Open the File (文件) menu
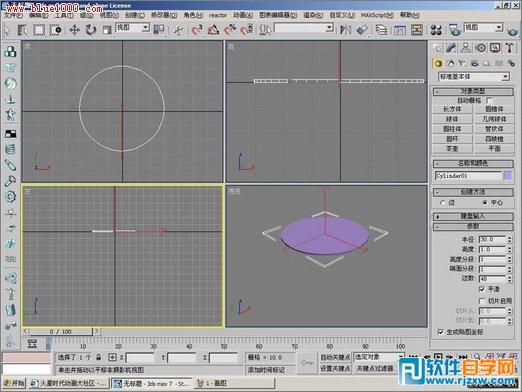The image size is (522, 392). [x=13, y=15]
